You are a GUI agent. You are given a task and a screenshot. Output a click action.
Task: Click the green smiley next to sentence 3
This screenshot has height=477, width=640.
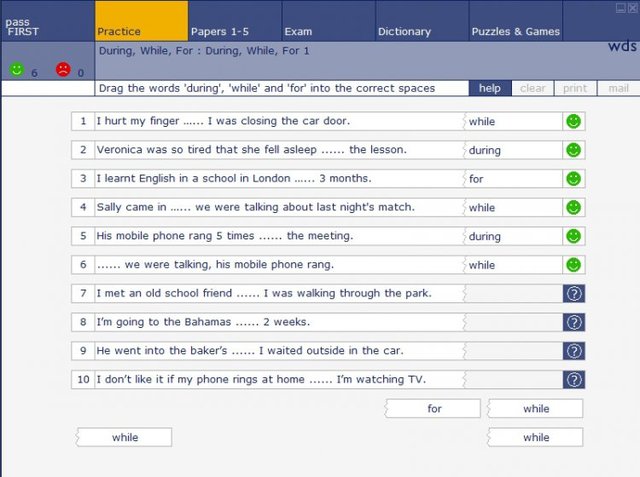pyautogui.click(x=573, y=179)
